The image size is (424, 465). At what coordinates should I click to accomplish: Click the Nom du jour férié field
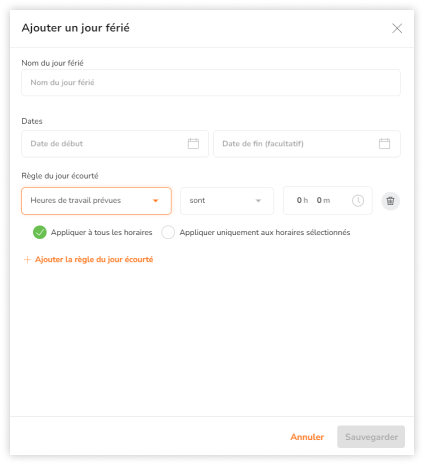coord(211,83)
